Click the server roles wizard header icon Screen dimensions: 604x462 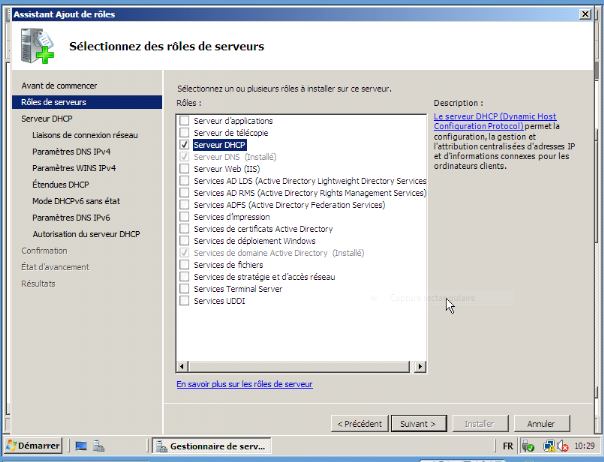pyautogui.click(x=36, y=47)
